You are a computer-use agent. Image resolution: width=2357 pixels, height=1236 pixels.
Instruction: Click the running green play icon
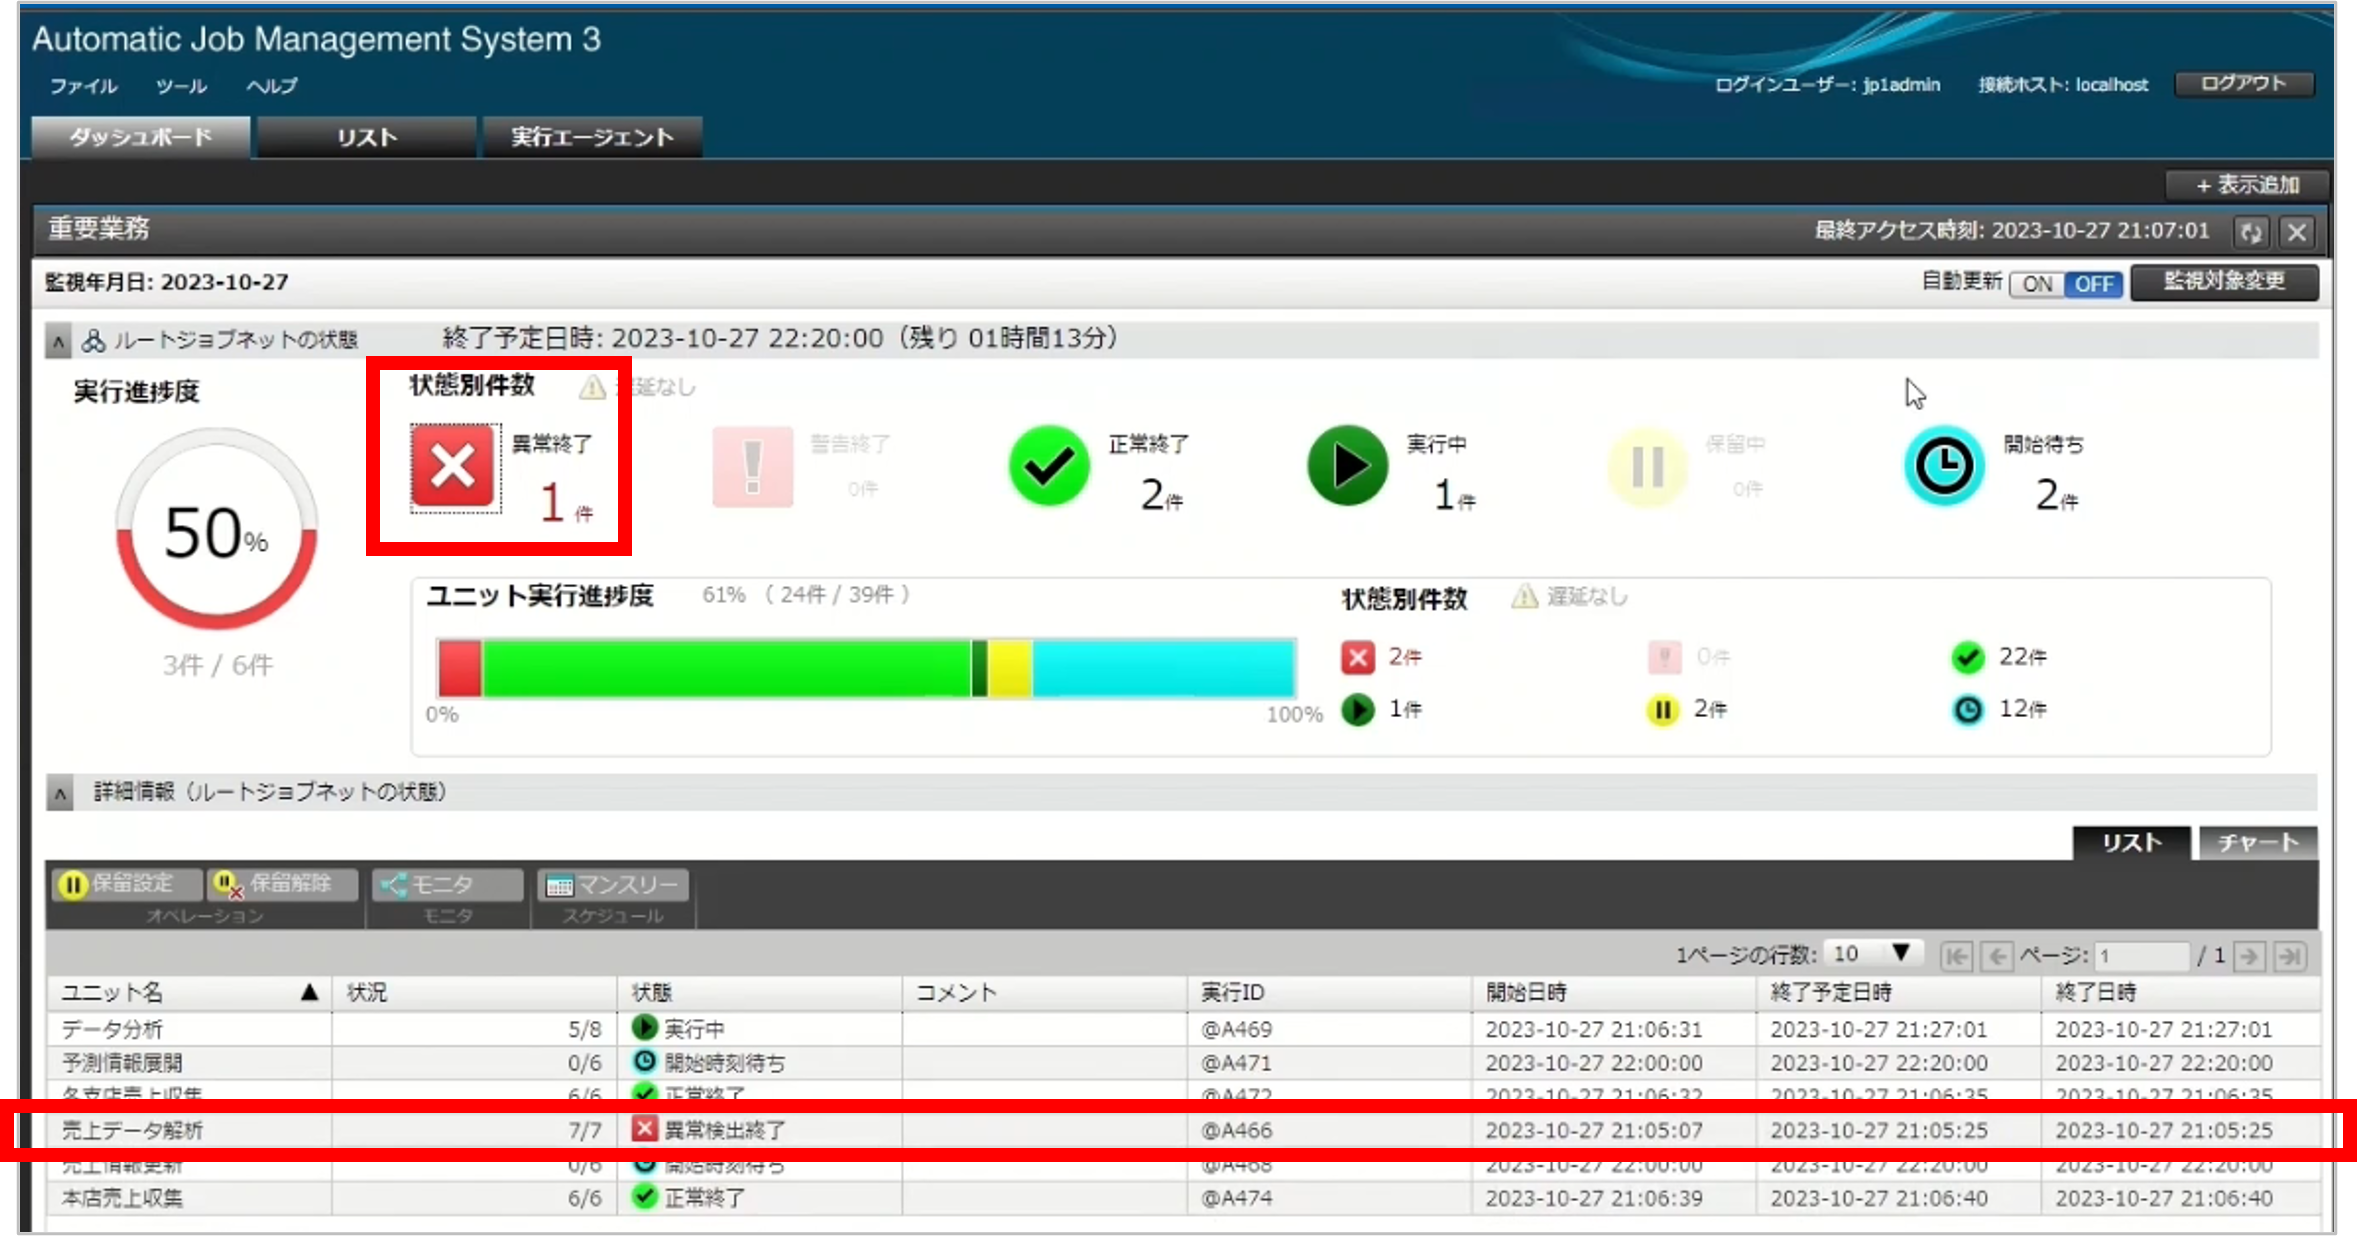point(1348,466)
